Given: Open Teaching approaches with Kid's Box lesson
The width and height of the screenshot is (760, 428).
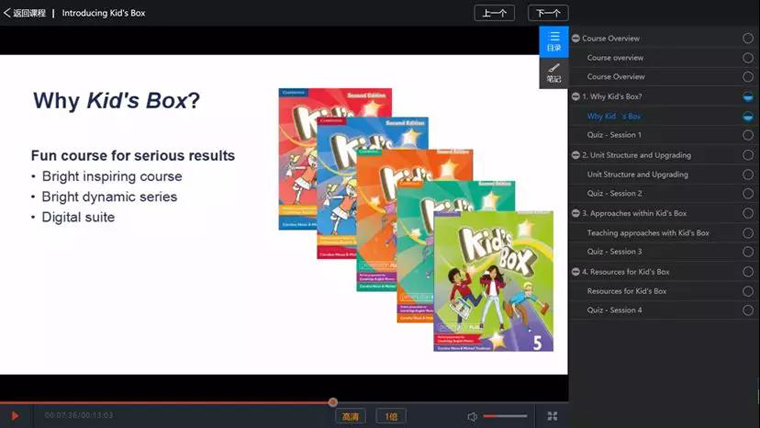Looking at the screenshot, I should pos(648,233).
